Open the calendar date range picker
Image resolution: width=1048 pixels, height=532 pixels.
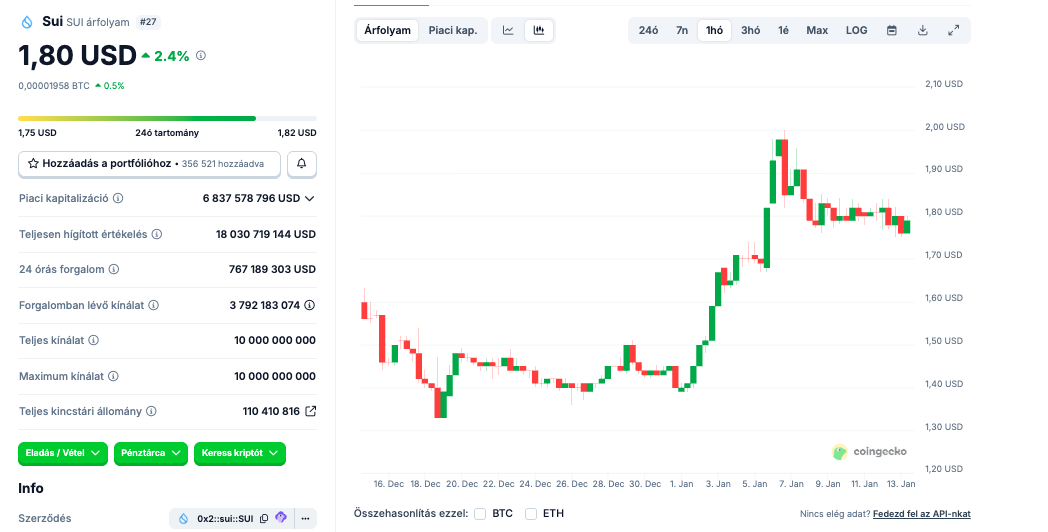(x=891, y=30)
